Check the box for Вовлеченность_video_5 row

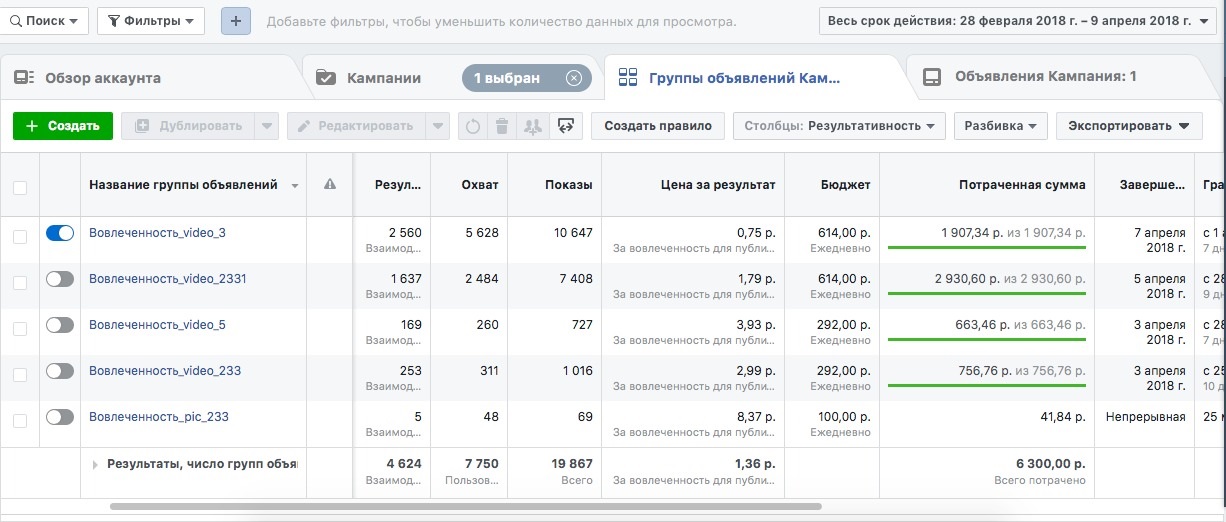pyautogui.click(x=20, y=329)
